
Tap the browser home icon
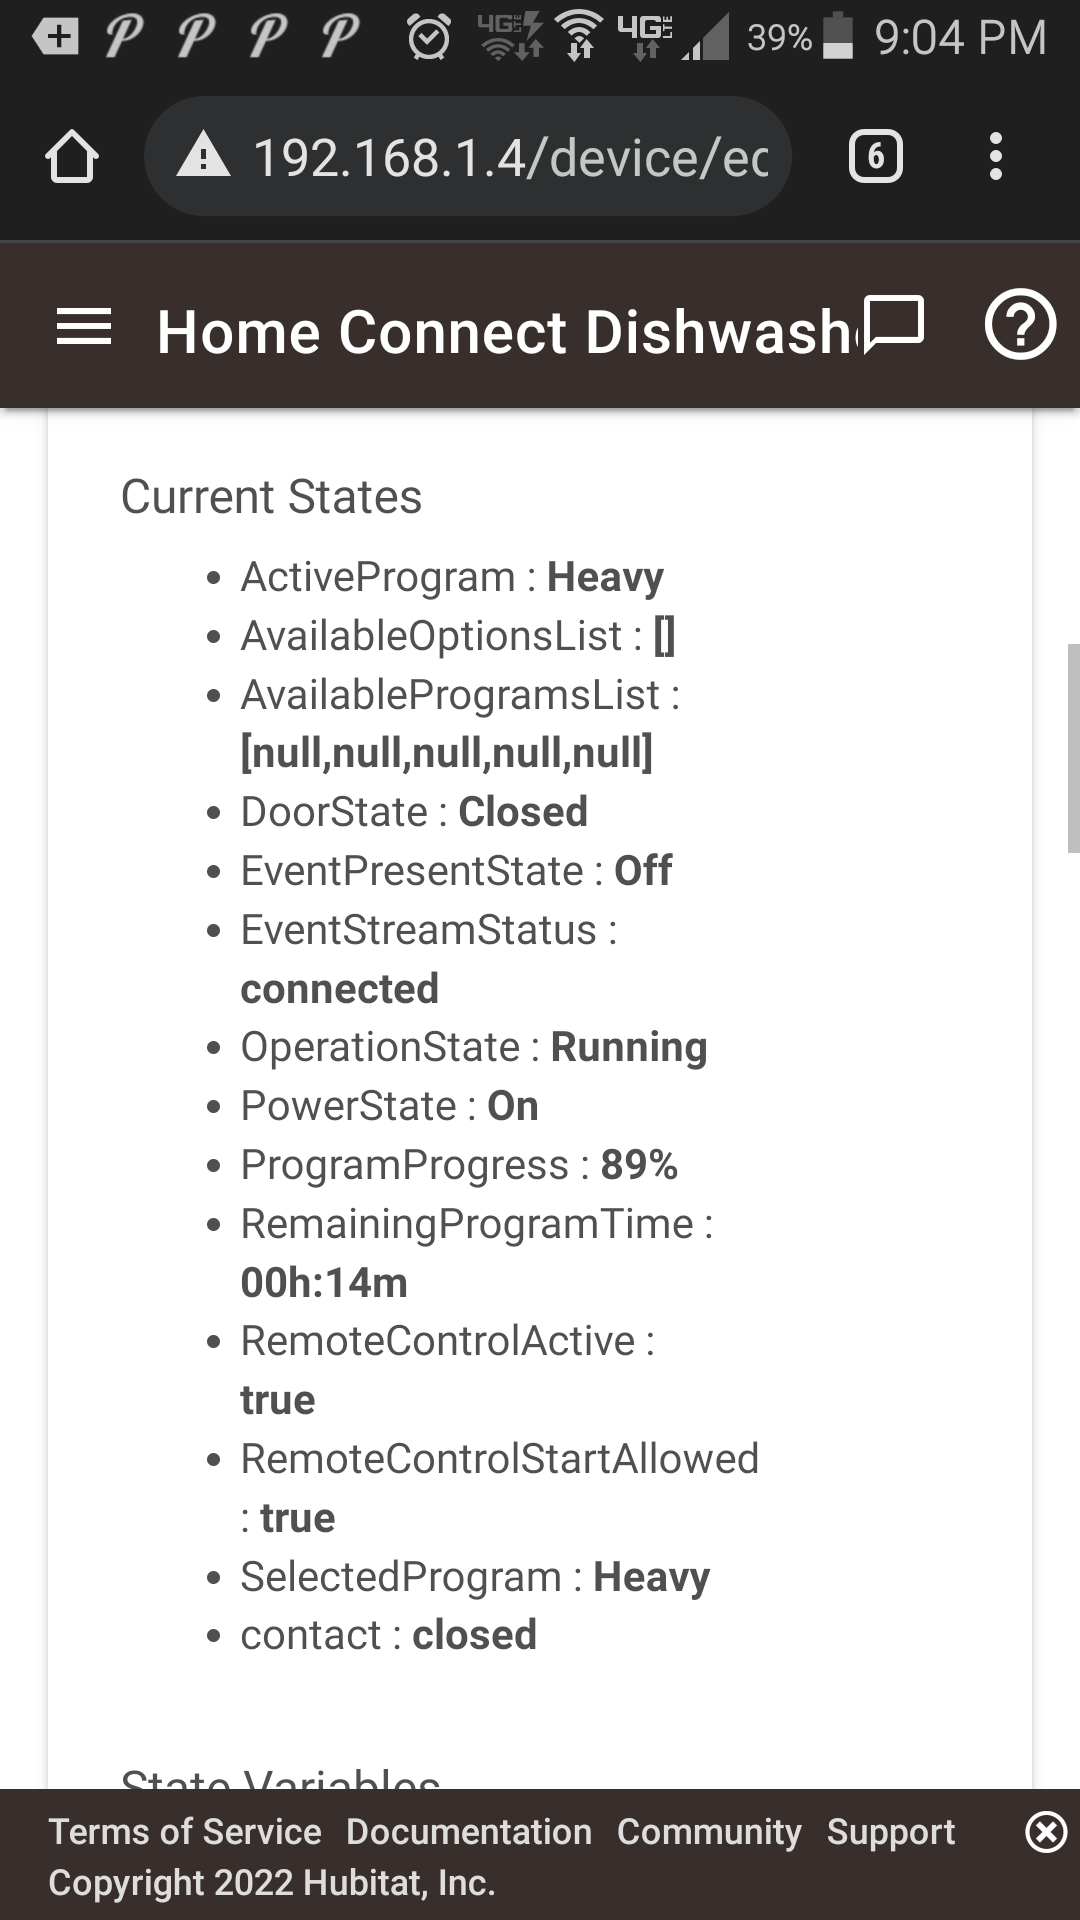(72, 157)
